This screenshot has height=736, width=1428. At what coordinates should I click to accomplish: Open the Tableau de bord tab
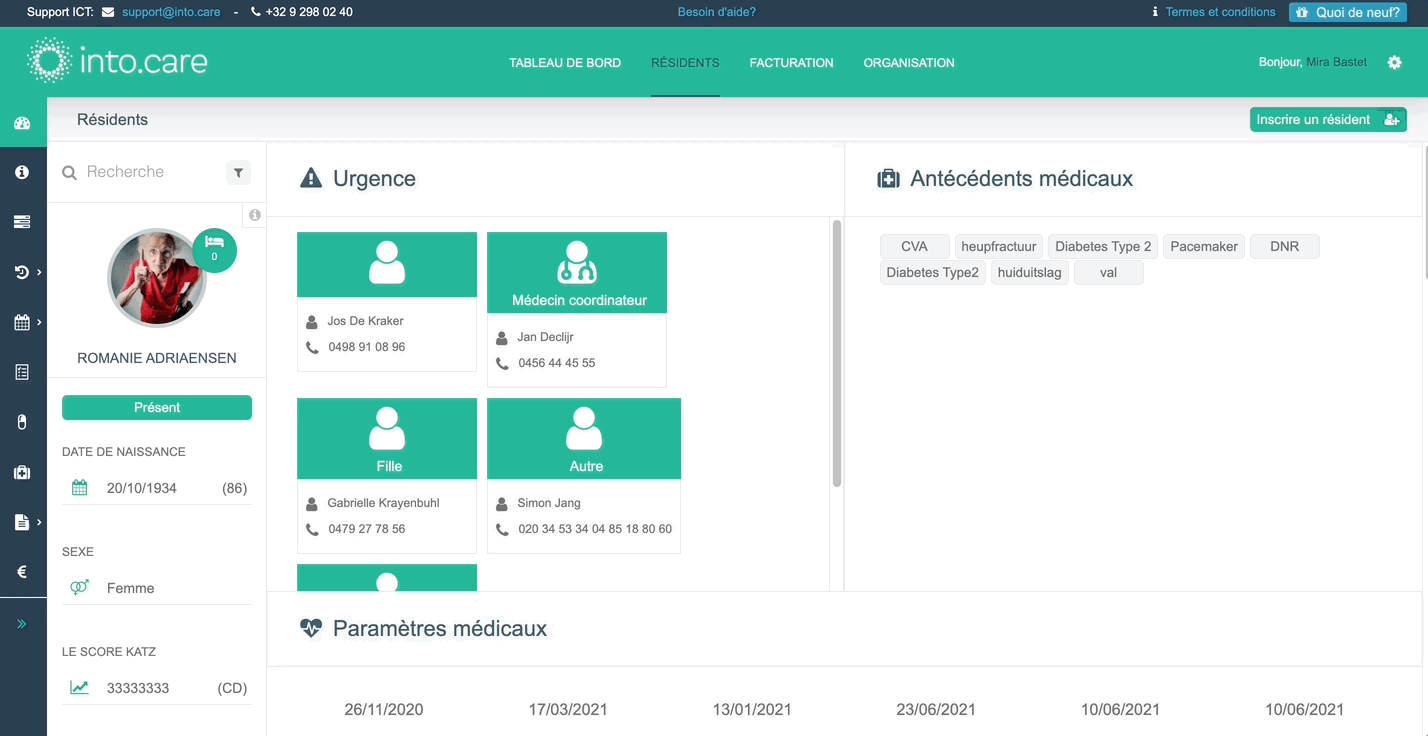point(565,63)
